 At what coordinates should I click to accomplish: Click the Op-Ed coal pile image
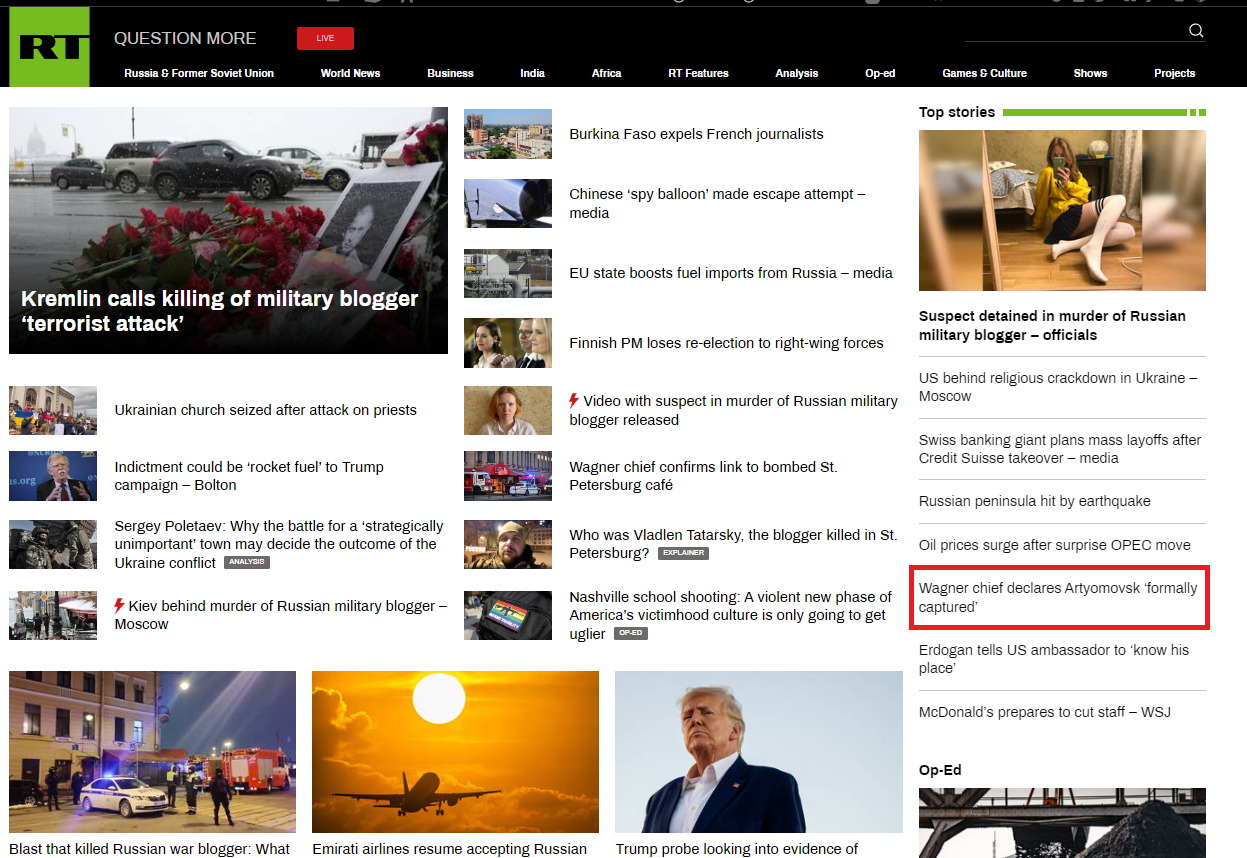coord(1062,823)
